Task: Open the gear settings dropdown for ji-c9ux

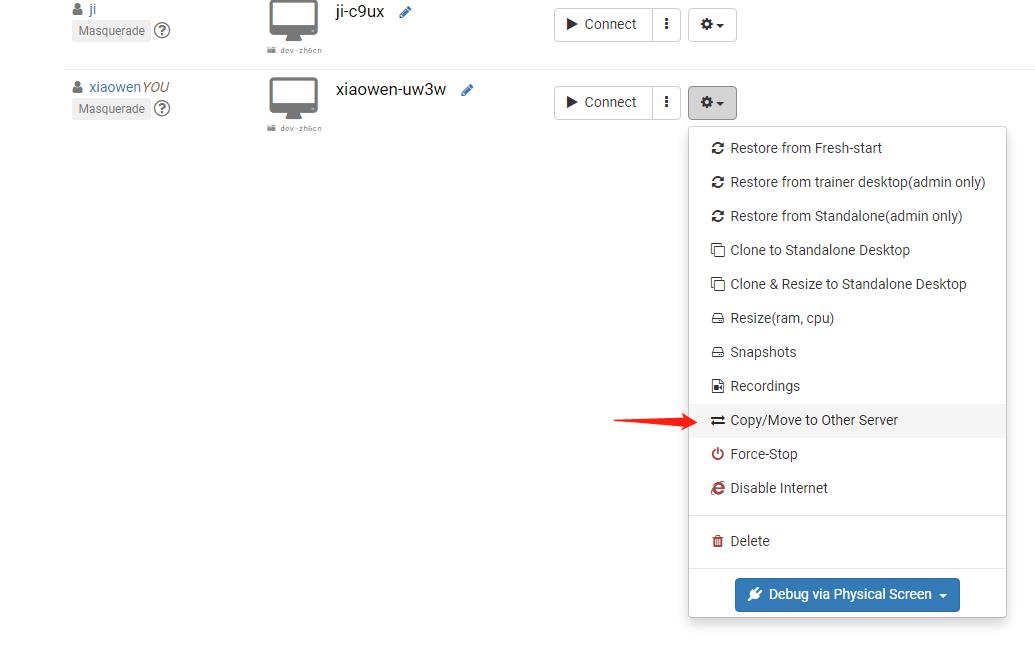Action: click(712, 24)
